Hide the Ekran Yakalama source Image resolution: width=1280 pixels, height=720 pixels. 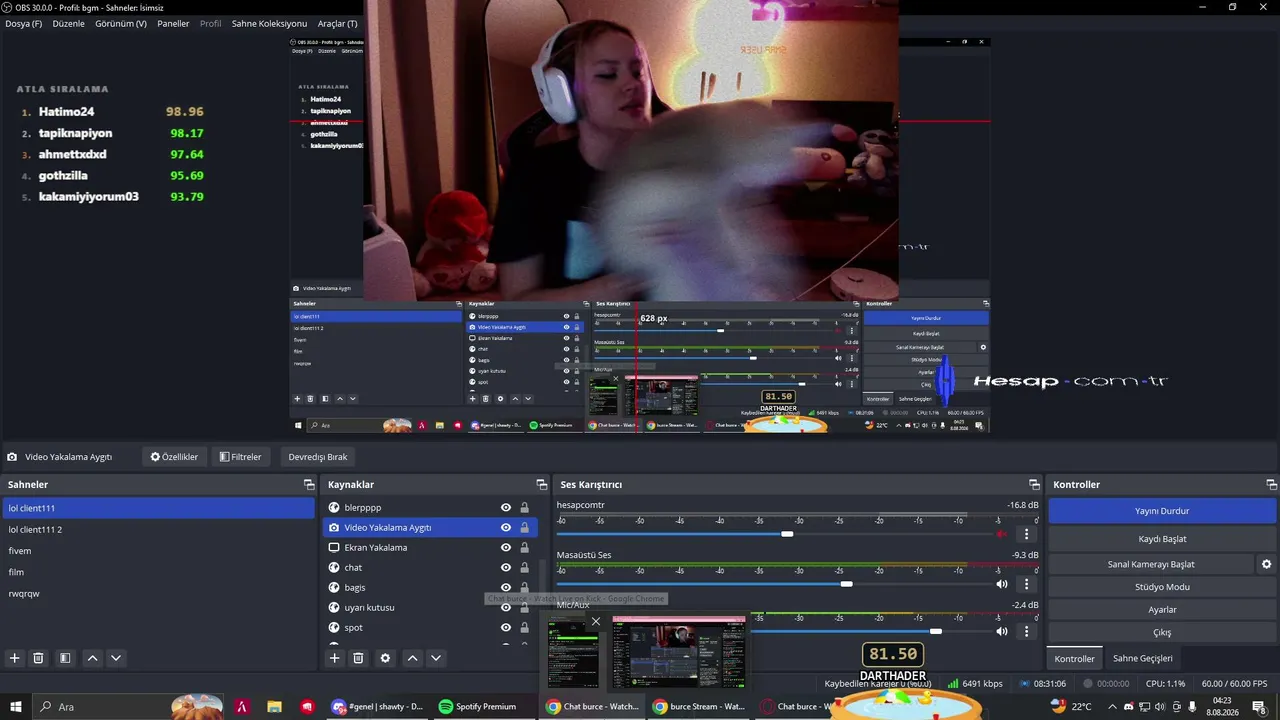(506, 548)
